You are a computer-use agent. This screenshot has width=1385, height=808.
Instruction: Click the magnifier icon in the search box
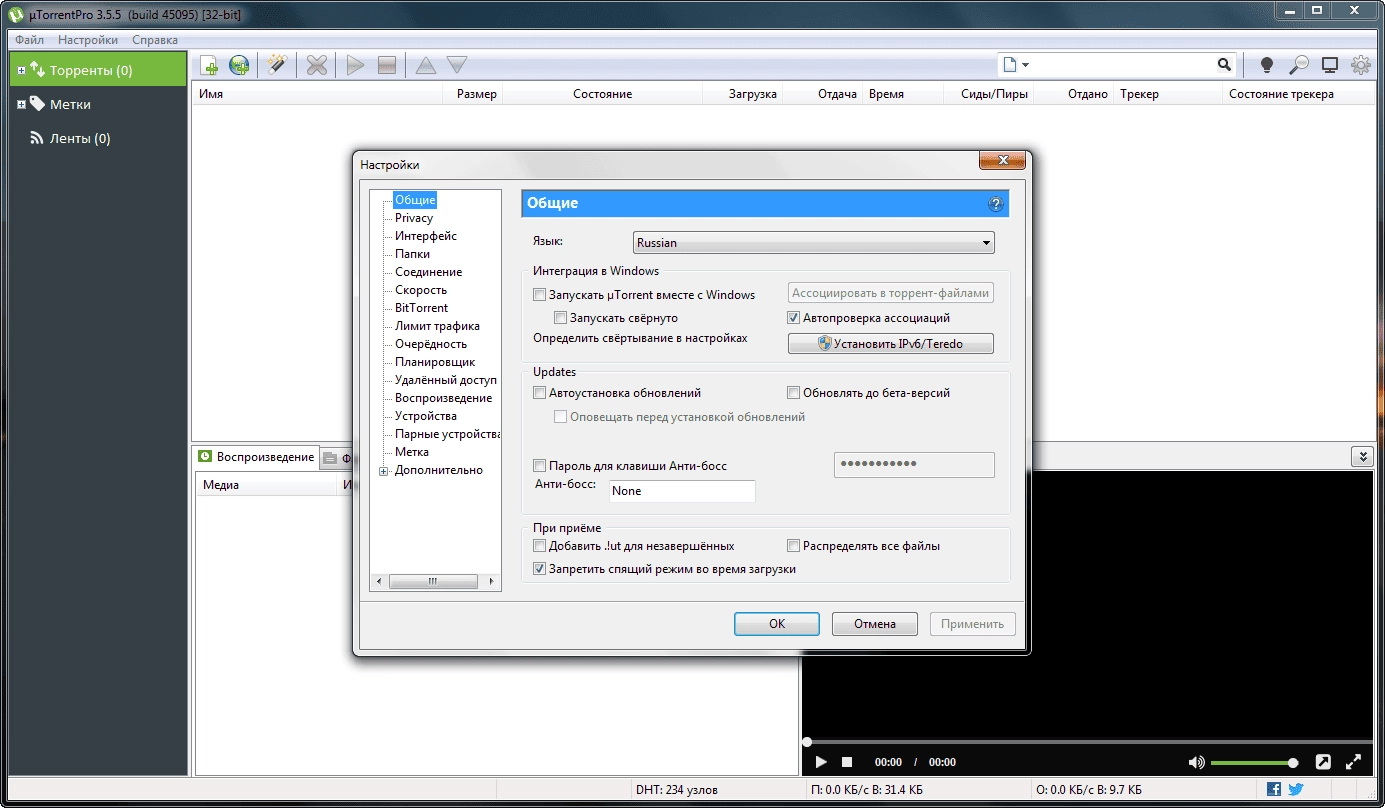[x=1224, y=65]
